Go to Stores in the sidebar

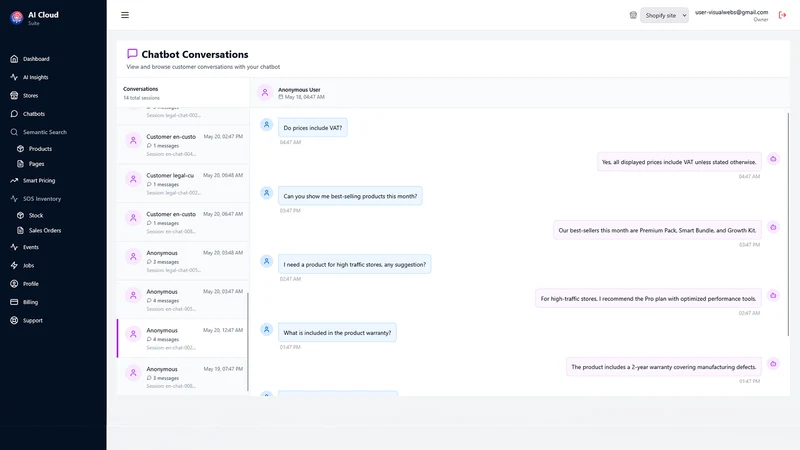click(30, 95)
